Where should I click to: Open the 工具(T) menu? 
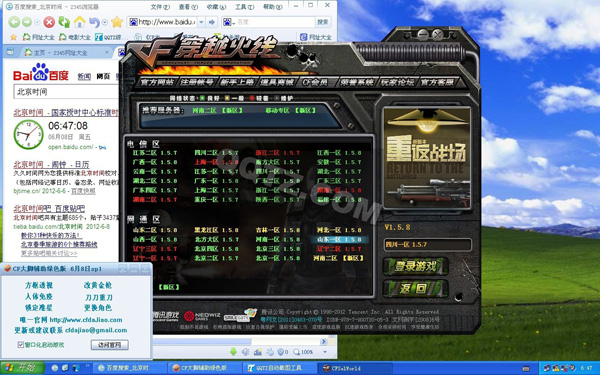(x=244, y=7)
